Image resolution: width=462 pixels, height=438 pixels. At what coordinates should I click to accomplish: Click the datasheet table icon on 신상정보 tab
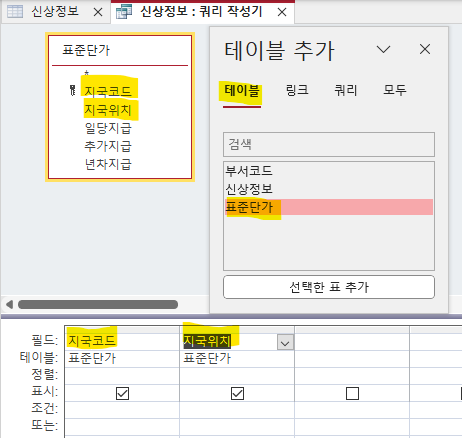pyautogui.click(x=15, y=12)
